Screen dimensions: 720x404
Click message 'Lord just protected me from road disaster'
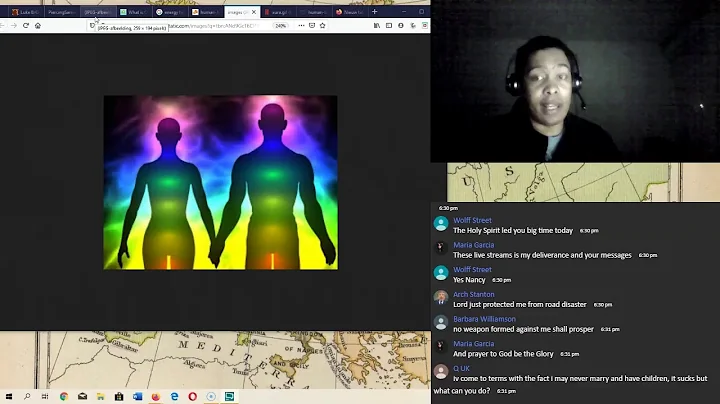coord(520,304)
